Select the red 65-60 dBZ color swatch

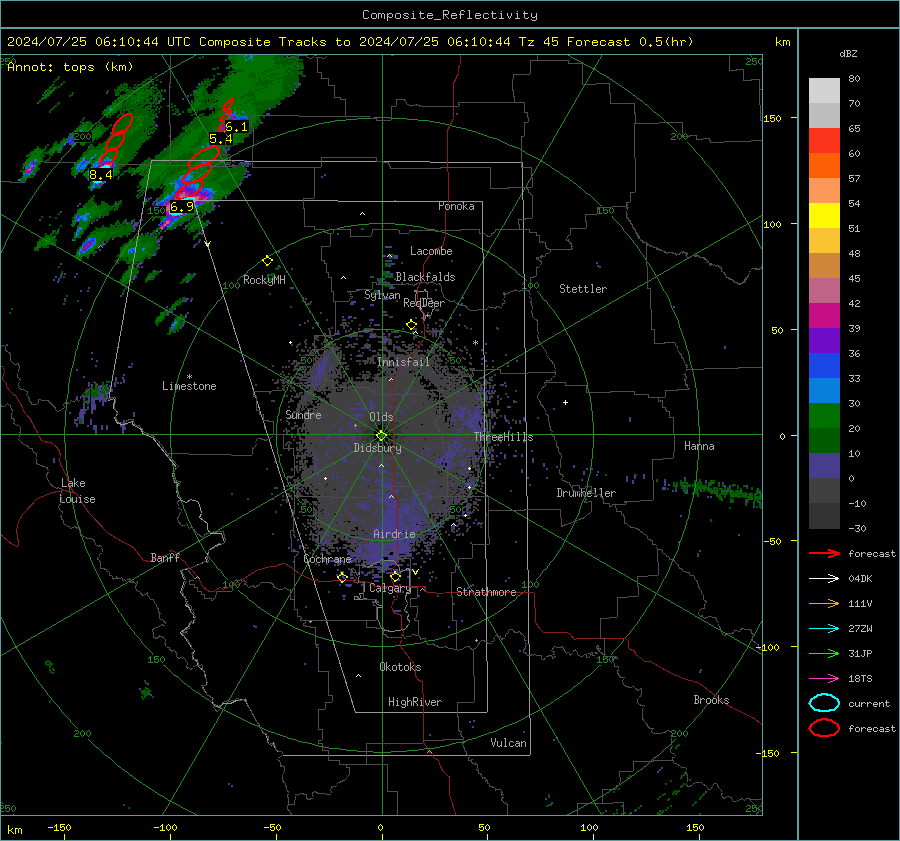pos(824,141)
